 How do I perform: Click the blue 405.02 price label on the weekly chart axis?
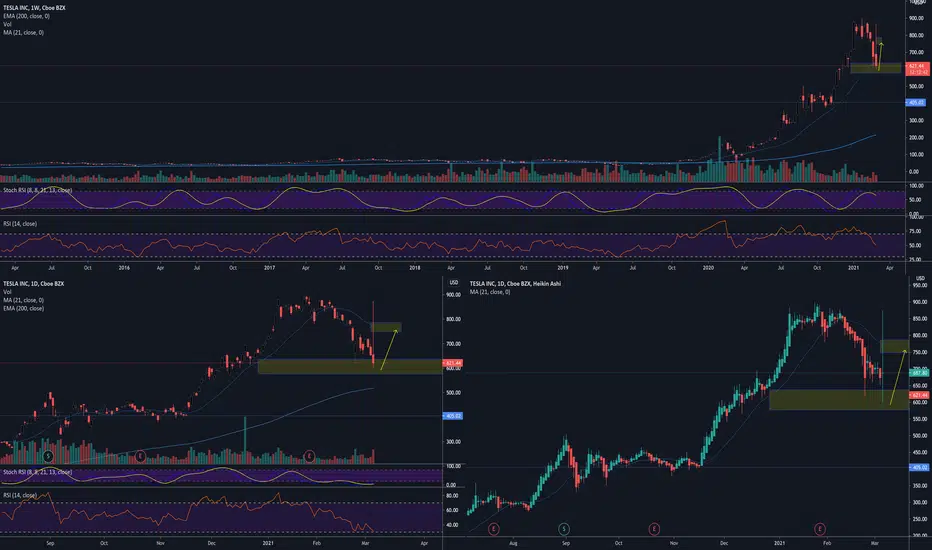click(x=916, y=103)
